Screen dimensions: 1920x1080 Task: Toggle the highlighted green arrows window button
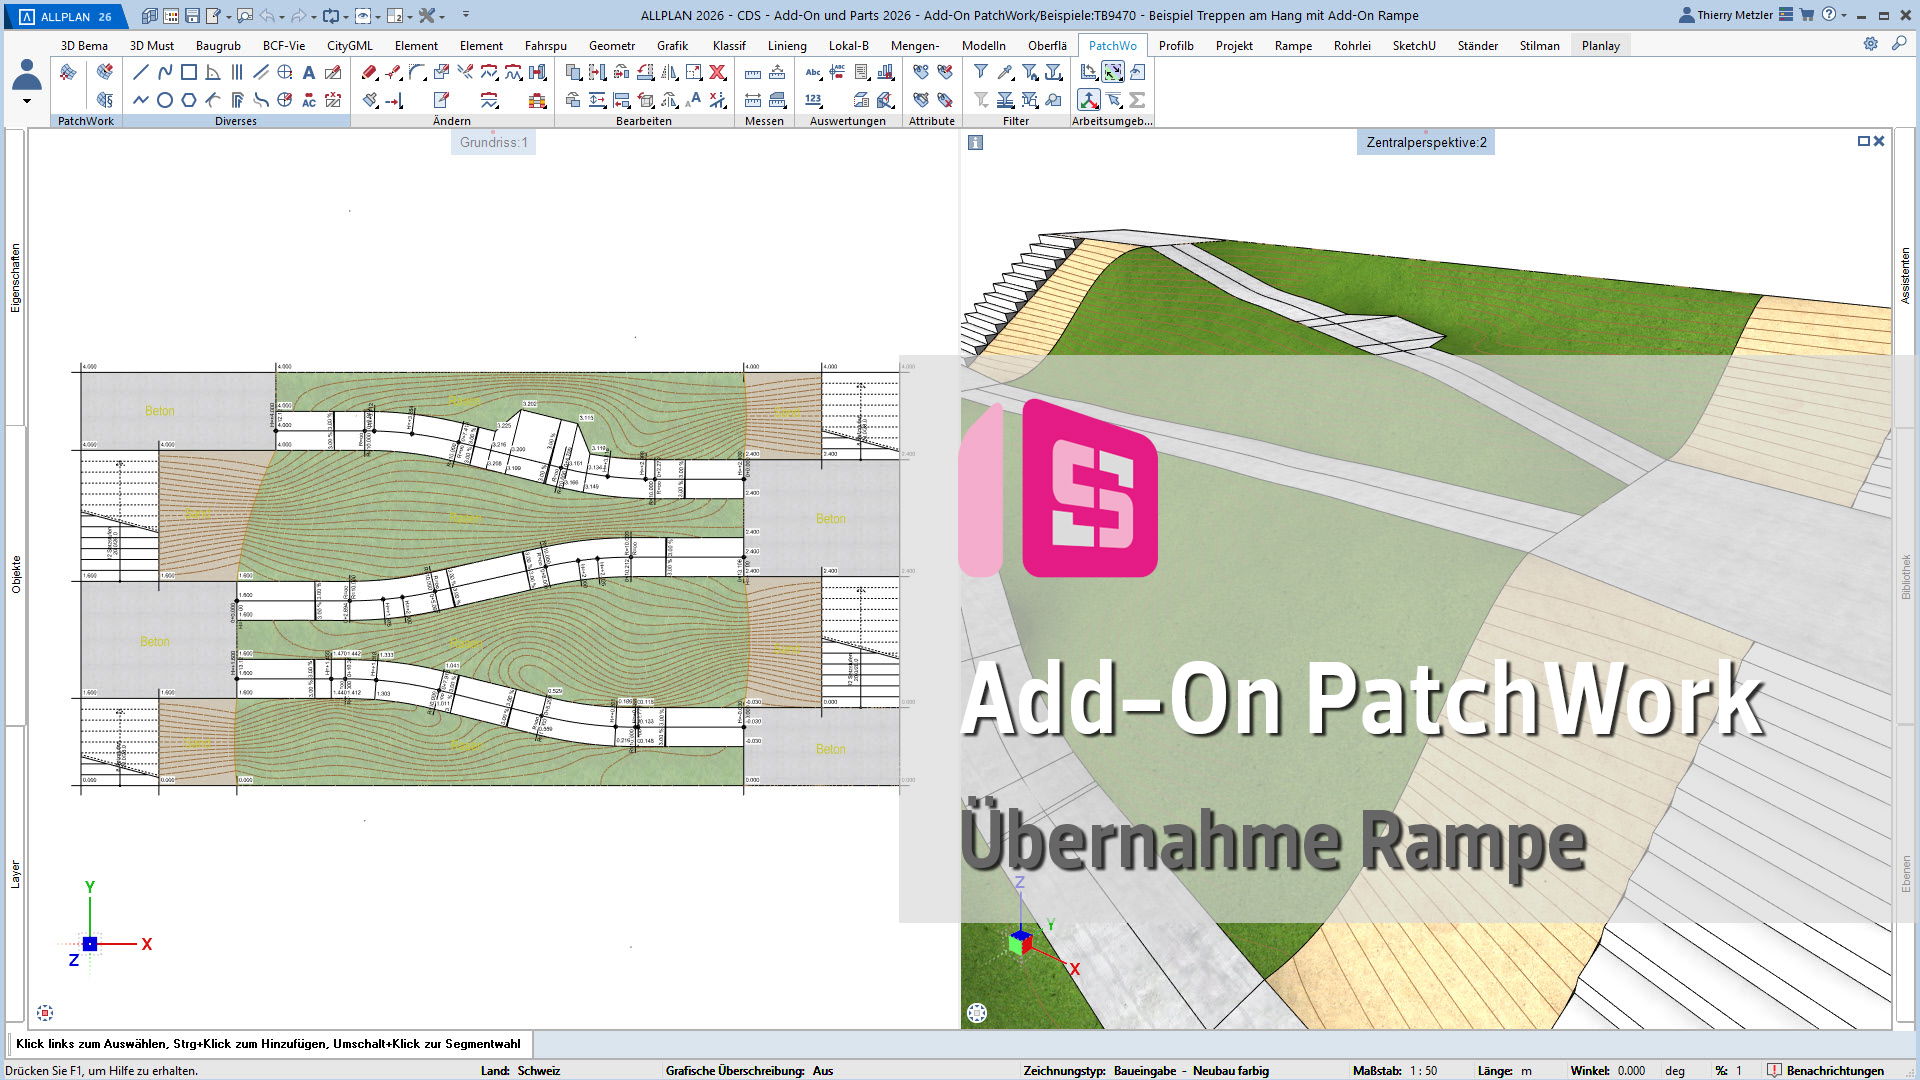click(1112, 72)
